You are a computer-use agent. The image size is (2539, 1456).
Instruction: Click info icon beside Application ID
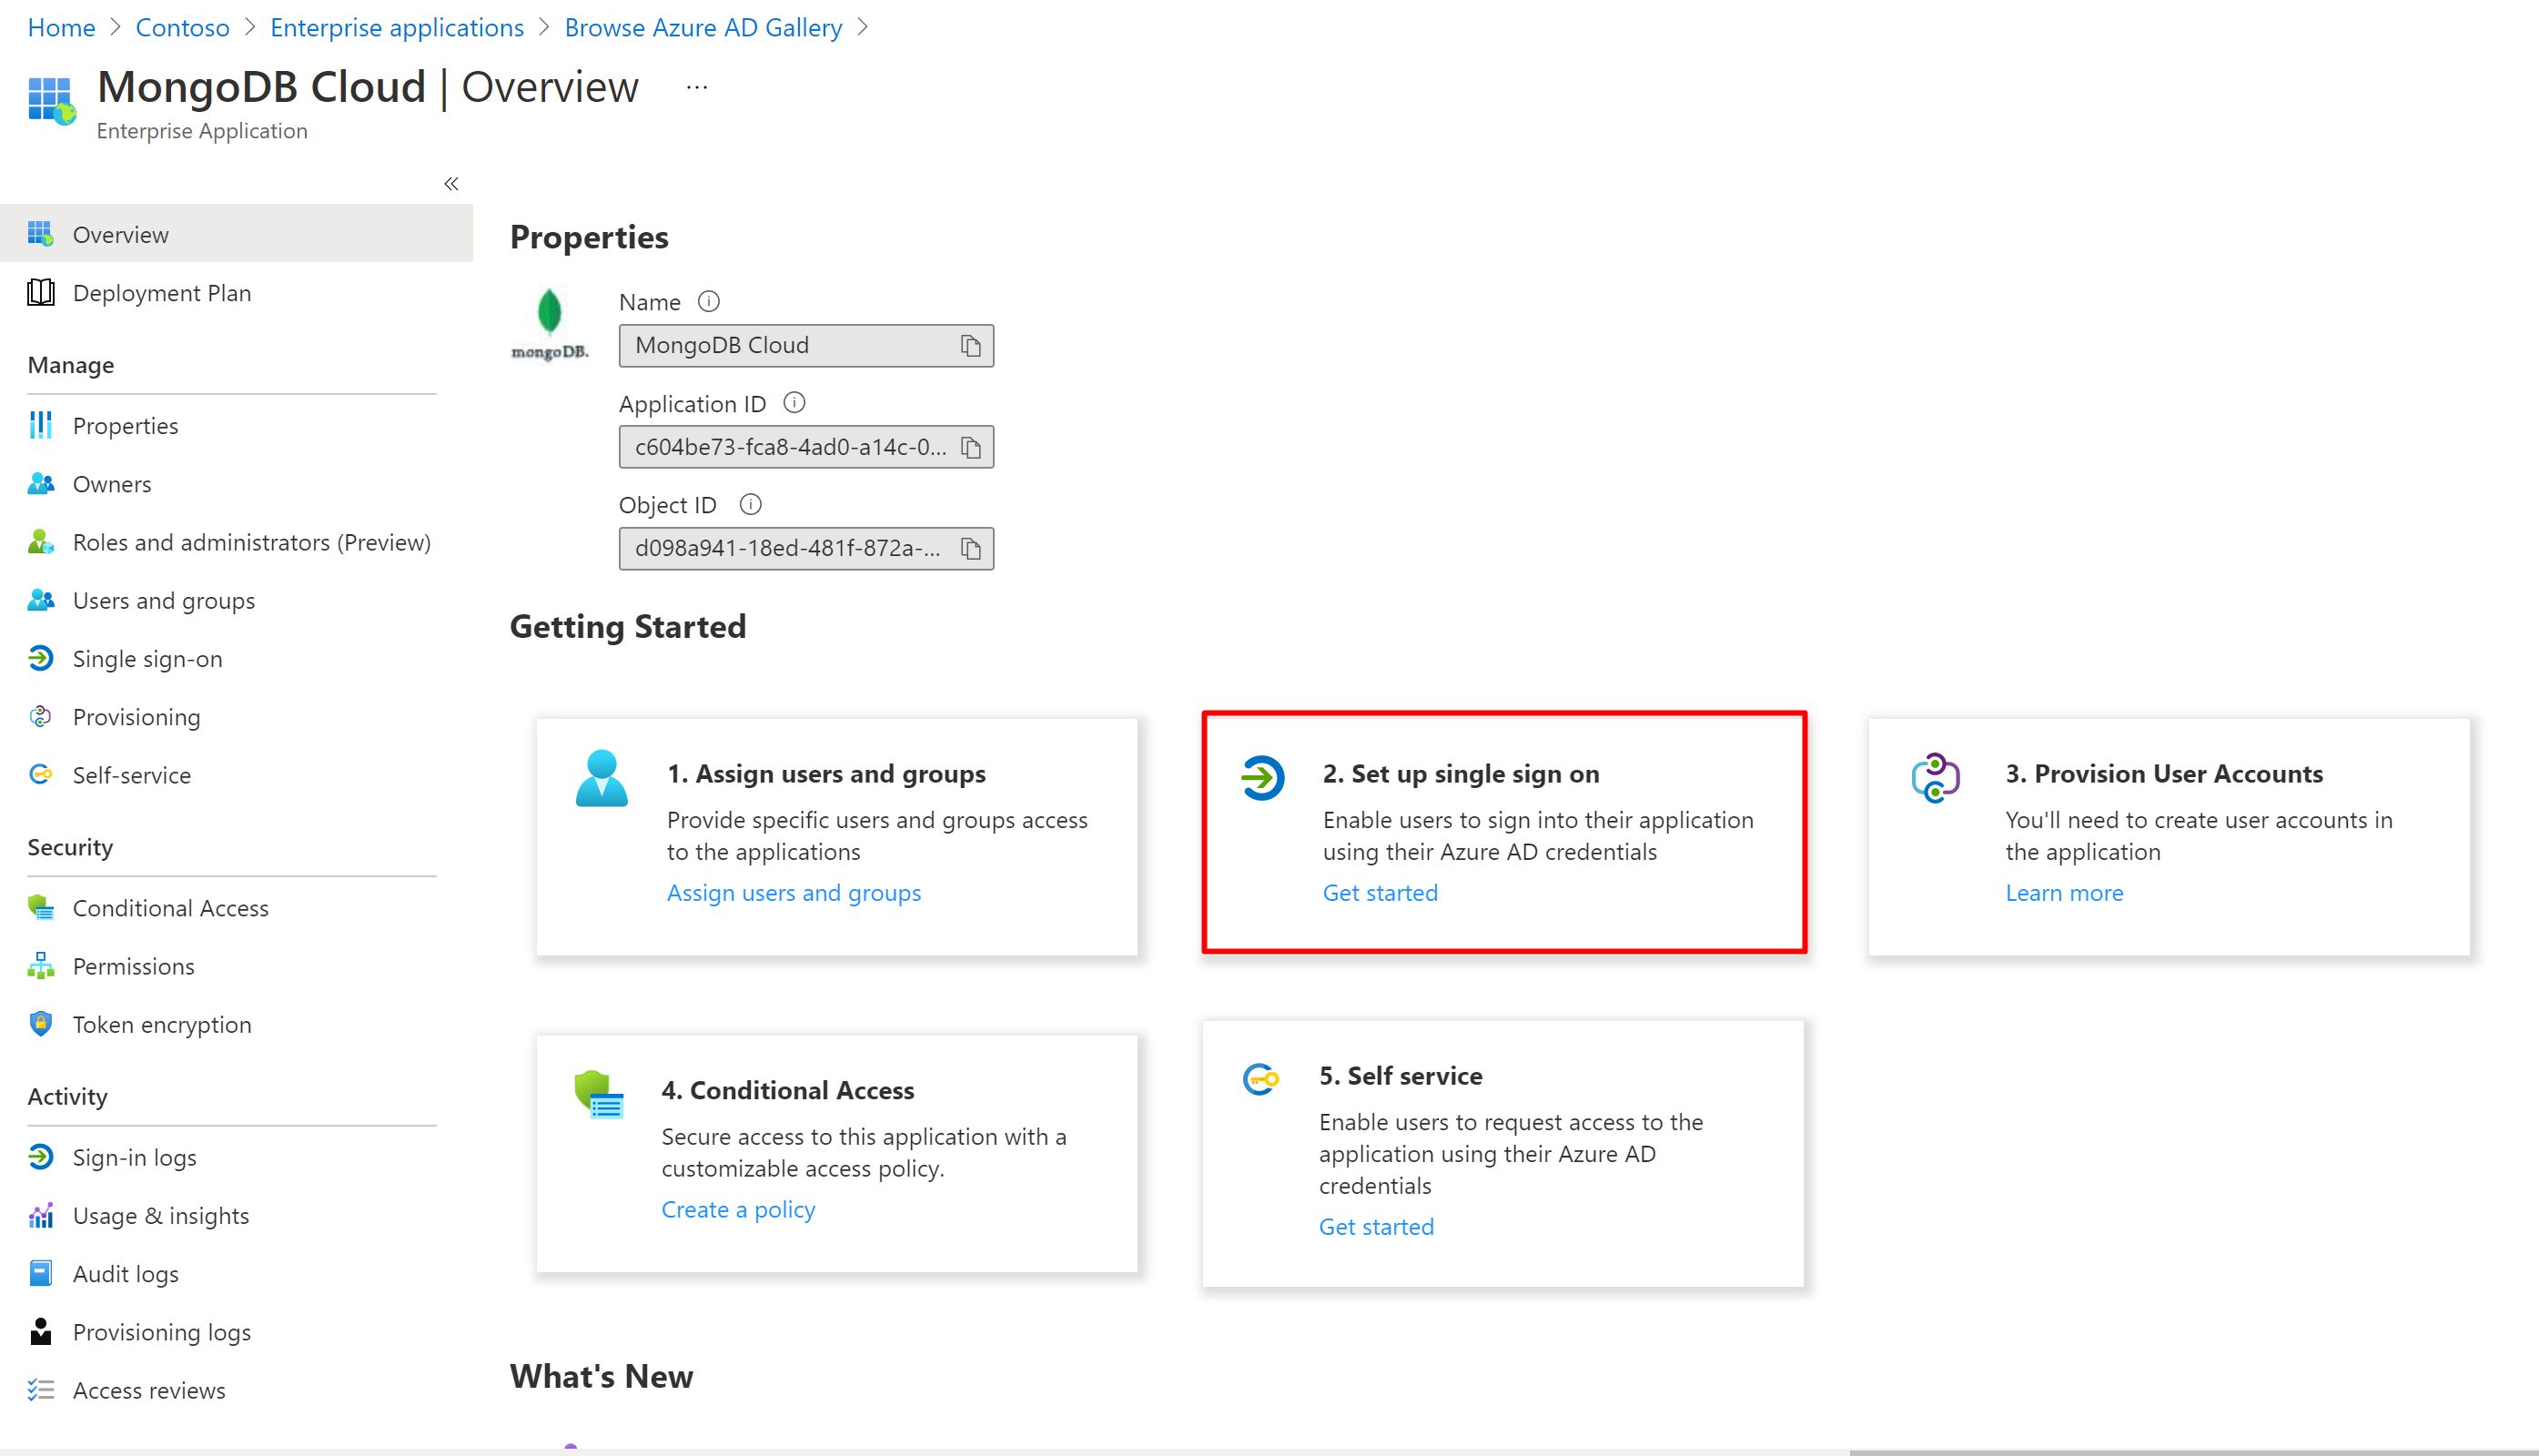tap(793, 402)
